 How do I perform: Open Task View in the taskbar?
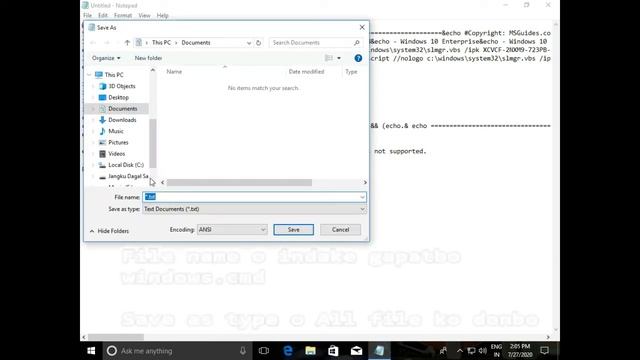(264, 351)
